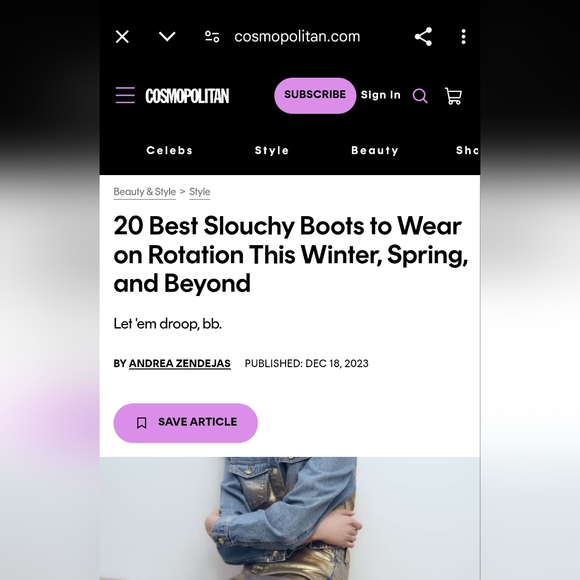
Task: Close the browser custom tab with X
Action: [x=122, y=37]
